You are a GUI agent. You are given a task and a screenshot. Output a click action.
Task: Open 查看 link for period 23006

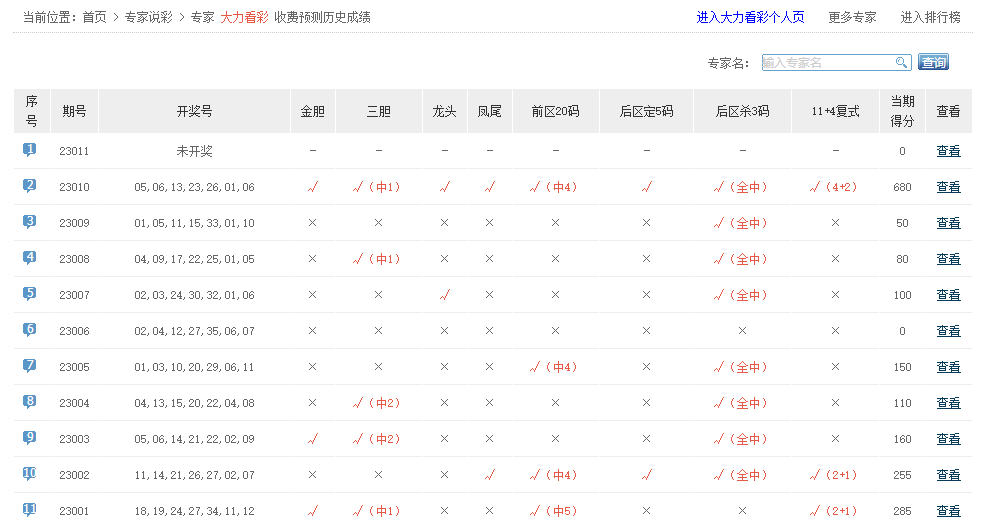click(948, 331)
